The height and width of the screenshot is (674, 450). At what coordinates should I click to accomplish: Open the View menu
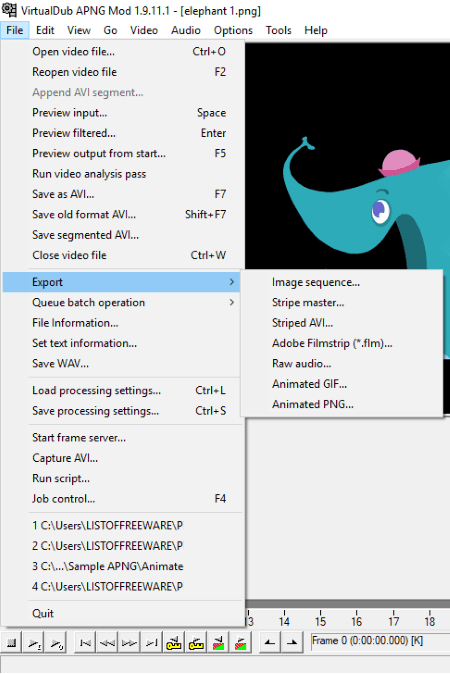(x=79, y=31)
